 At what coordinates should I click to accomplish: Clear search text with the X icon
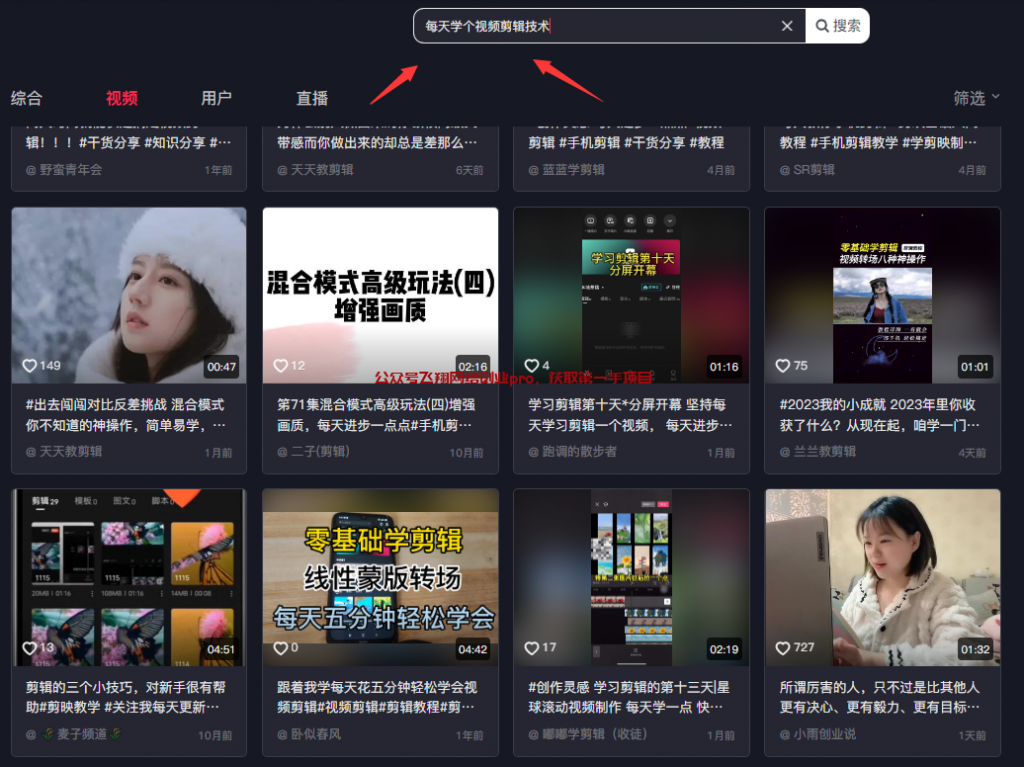[x=787, y=26]
